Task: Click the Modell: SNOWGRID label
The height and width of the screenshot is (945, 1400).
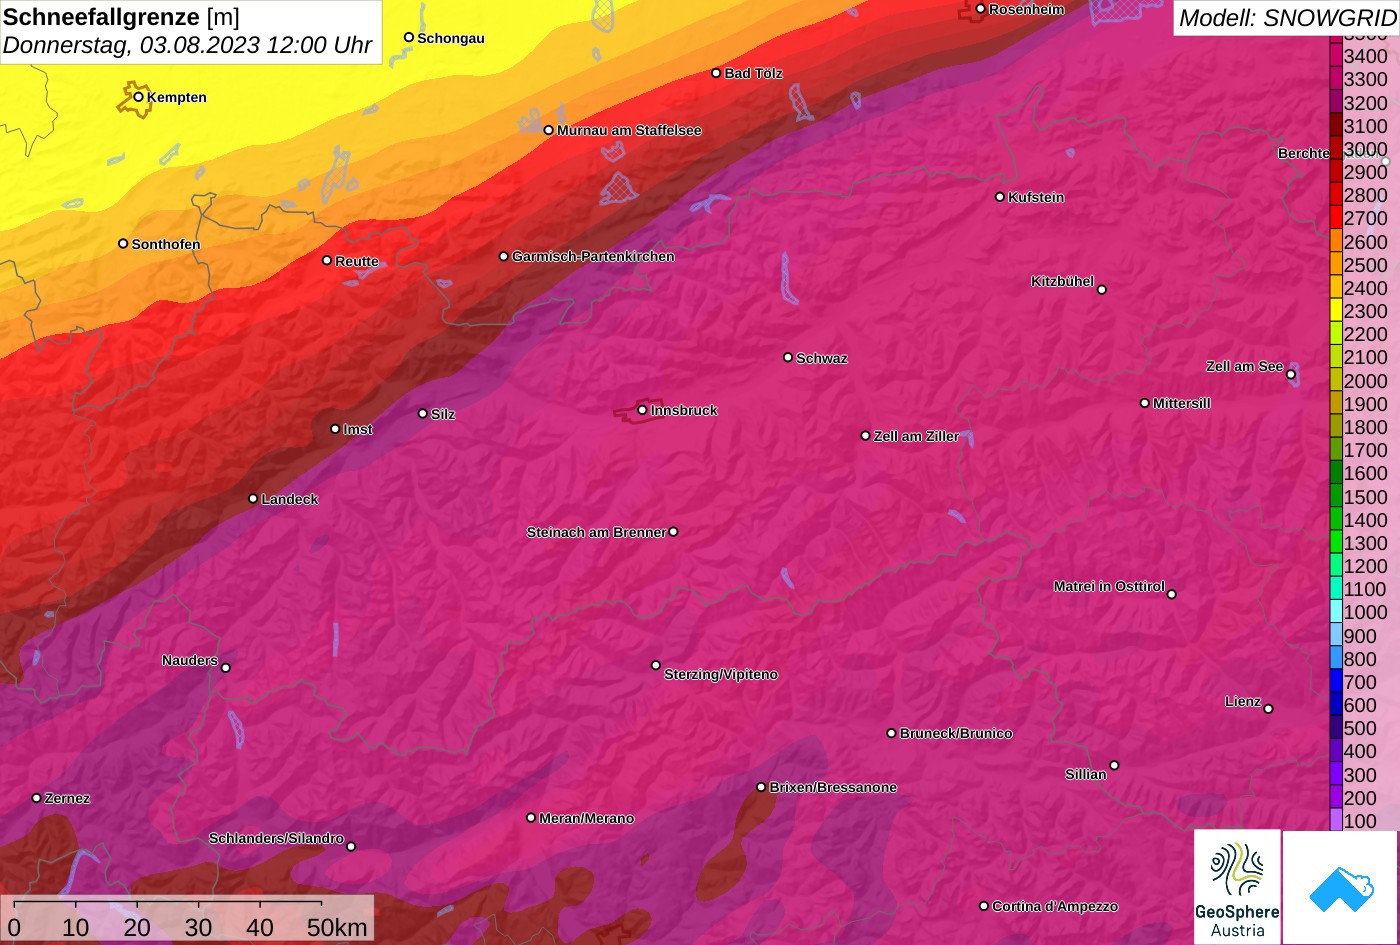Action: 1287,18
